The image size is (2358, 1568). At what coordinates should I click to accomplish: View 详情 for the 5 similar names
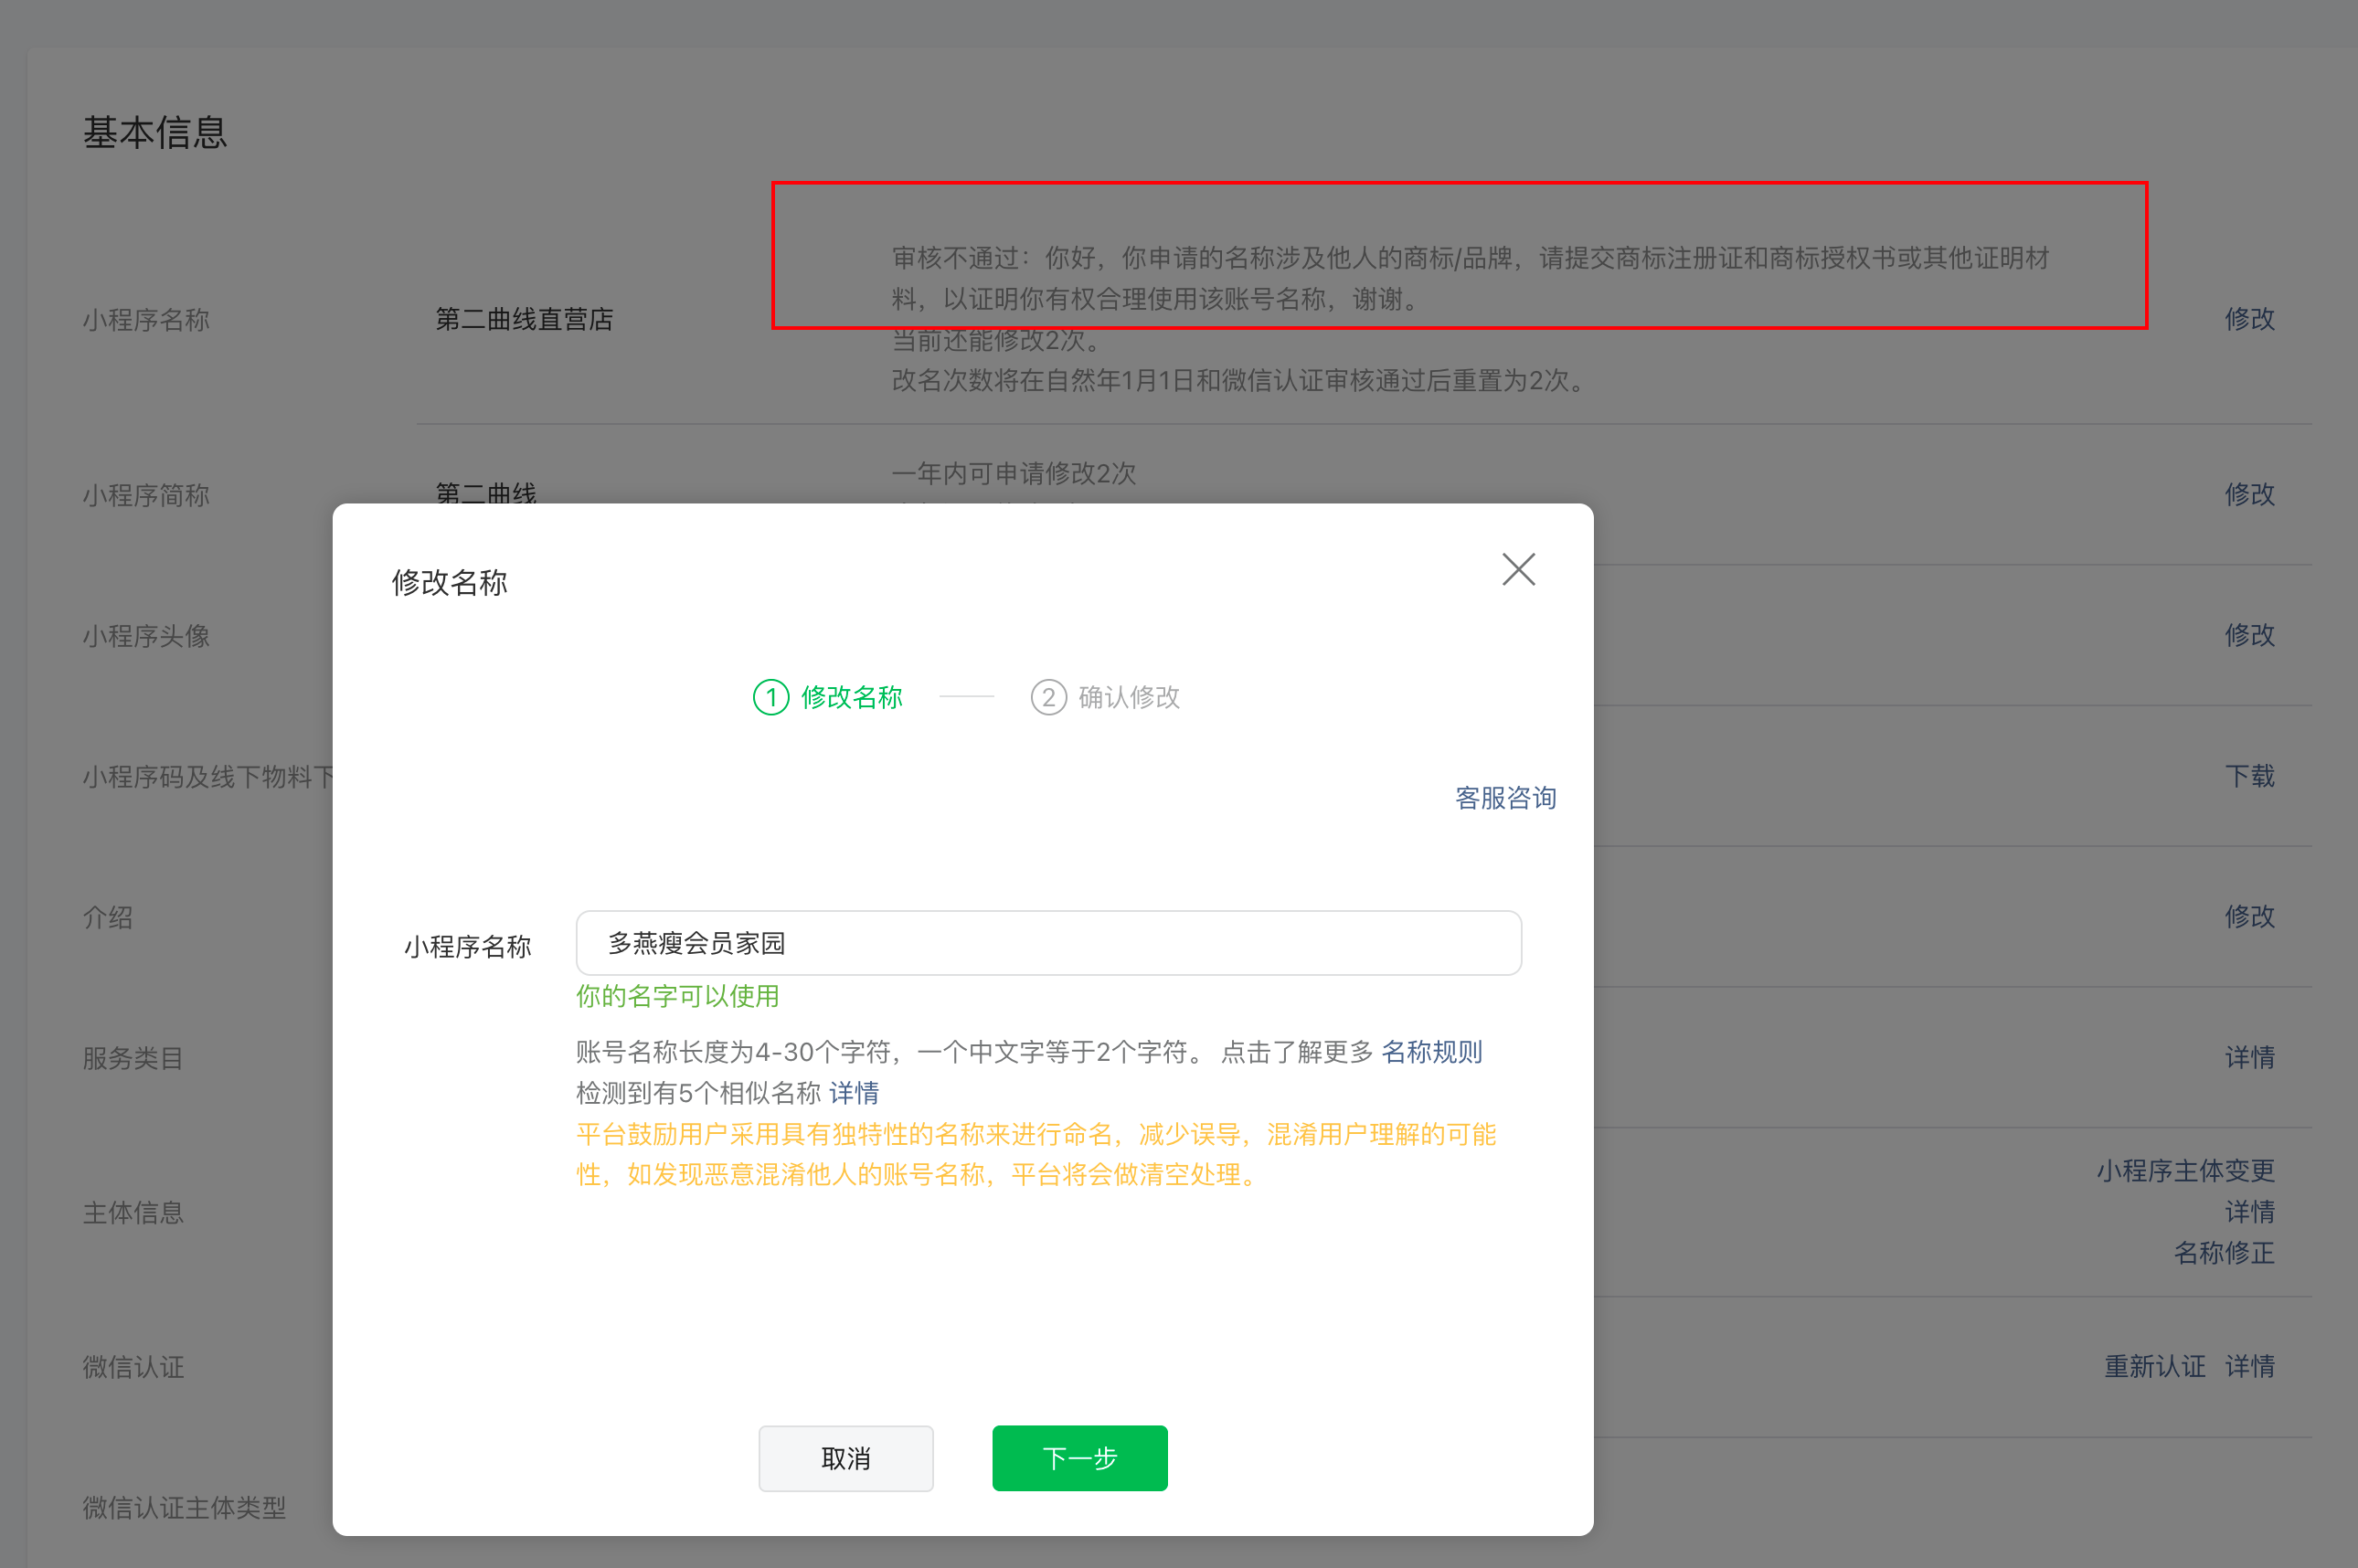click(x=854, y=1093)
